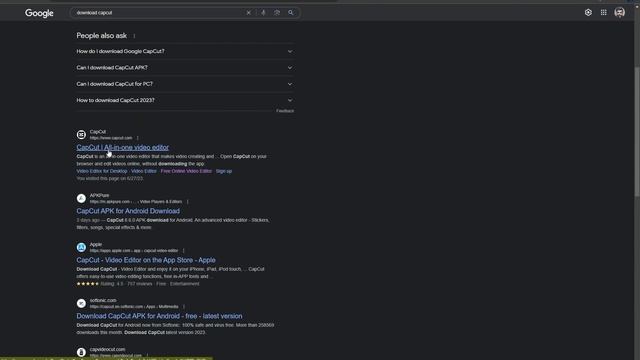Click the Apple App Store favicon
Image resolution: width=640 pixels, height=360 pixels.
tap(81, 247)
